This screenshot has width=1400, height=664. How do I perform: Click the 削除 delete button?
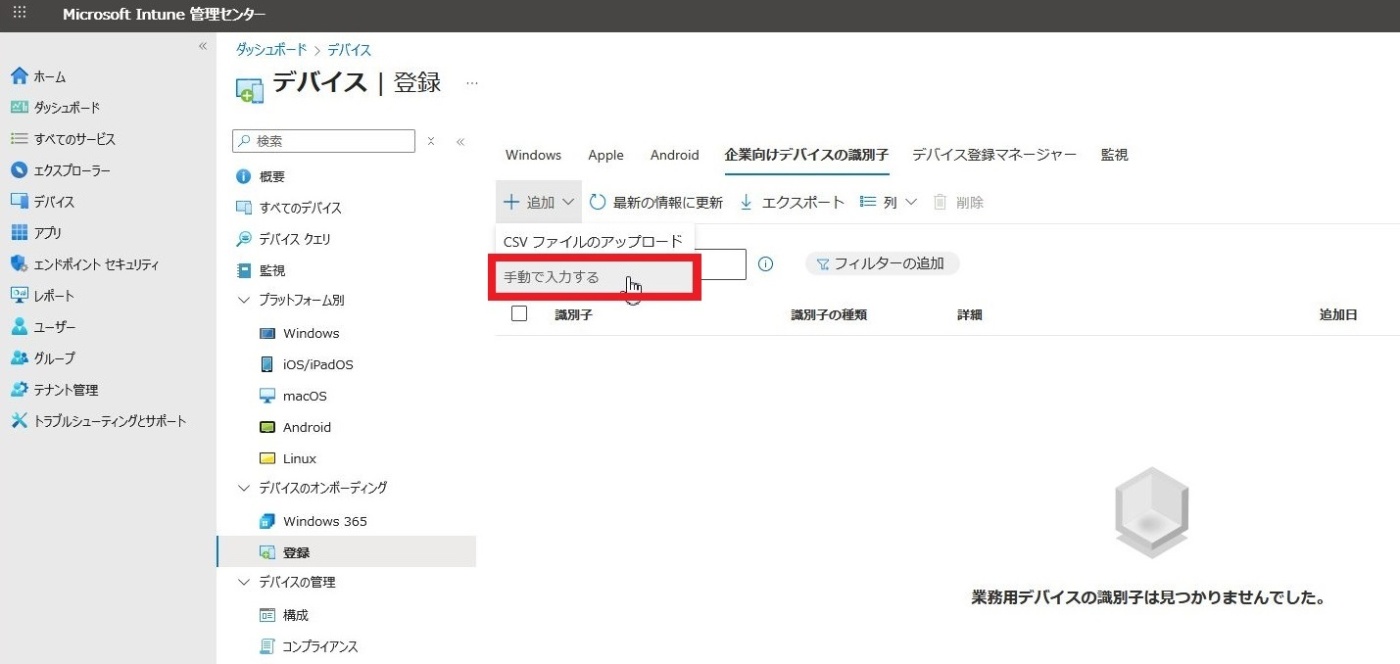click(x=958, y=202)
